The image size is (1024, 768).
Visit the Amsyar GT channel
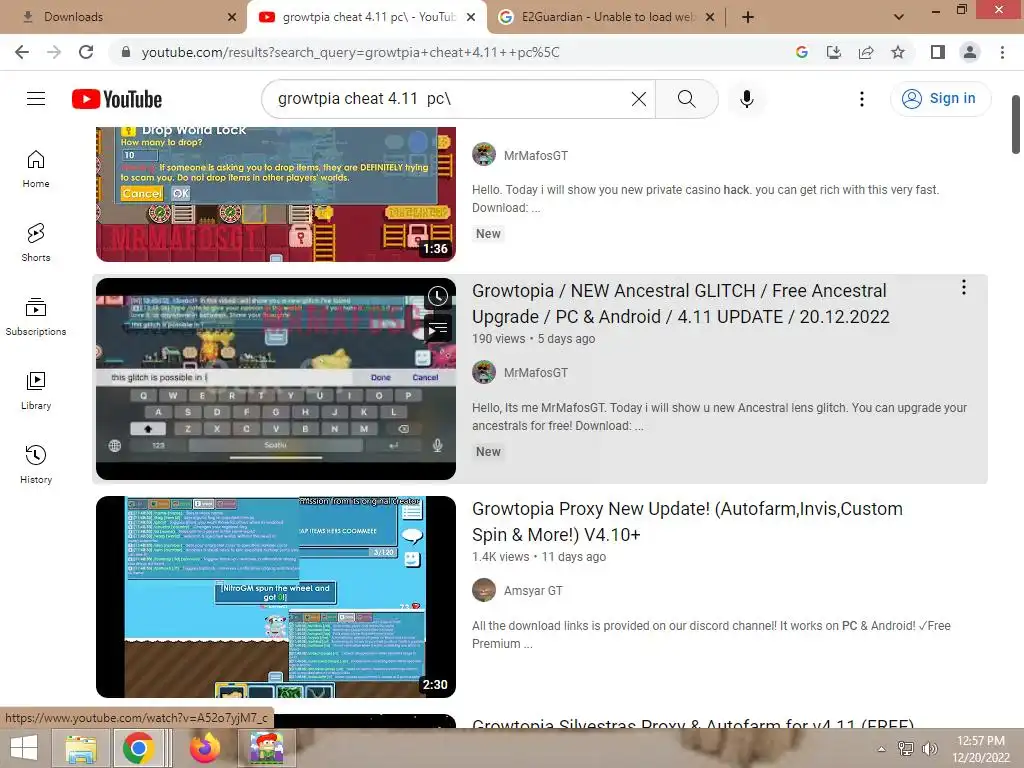pyautogui.click(x=533, y=591)
